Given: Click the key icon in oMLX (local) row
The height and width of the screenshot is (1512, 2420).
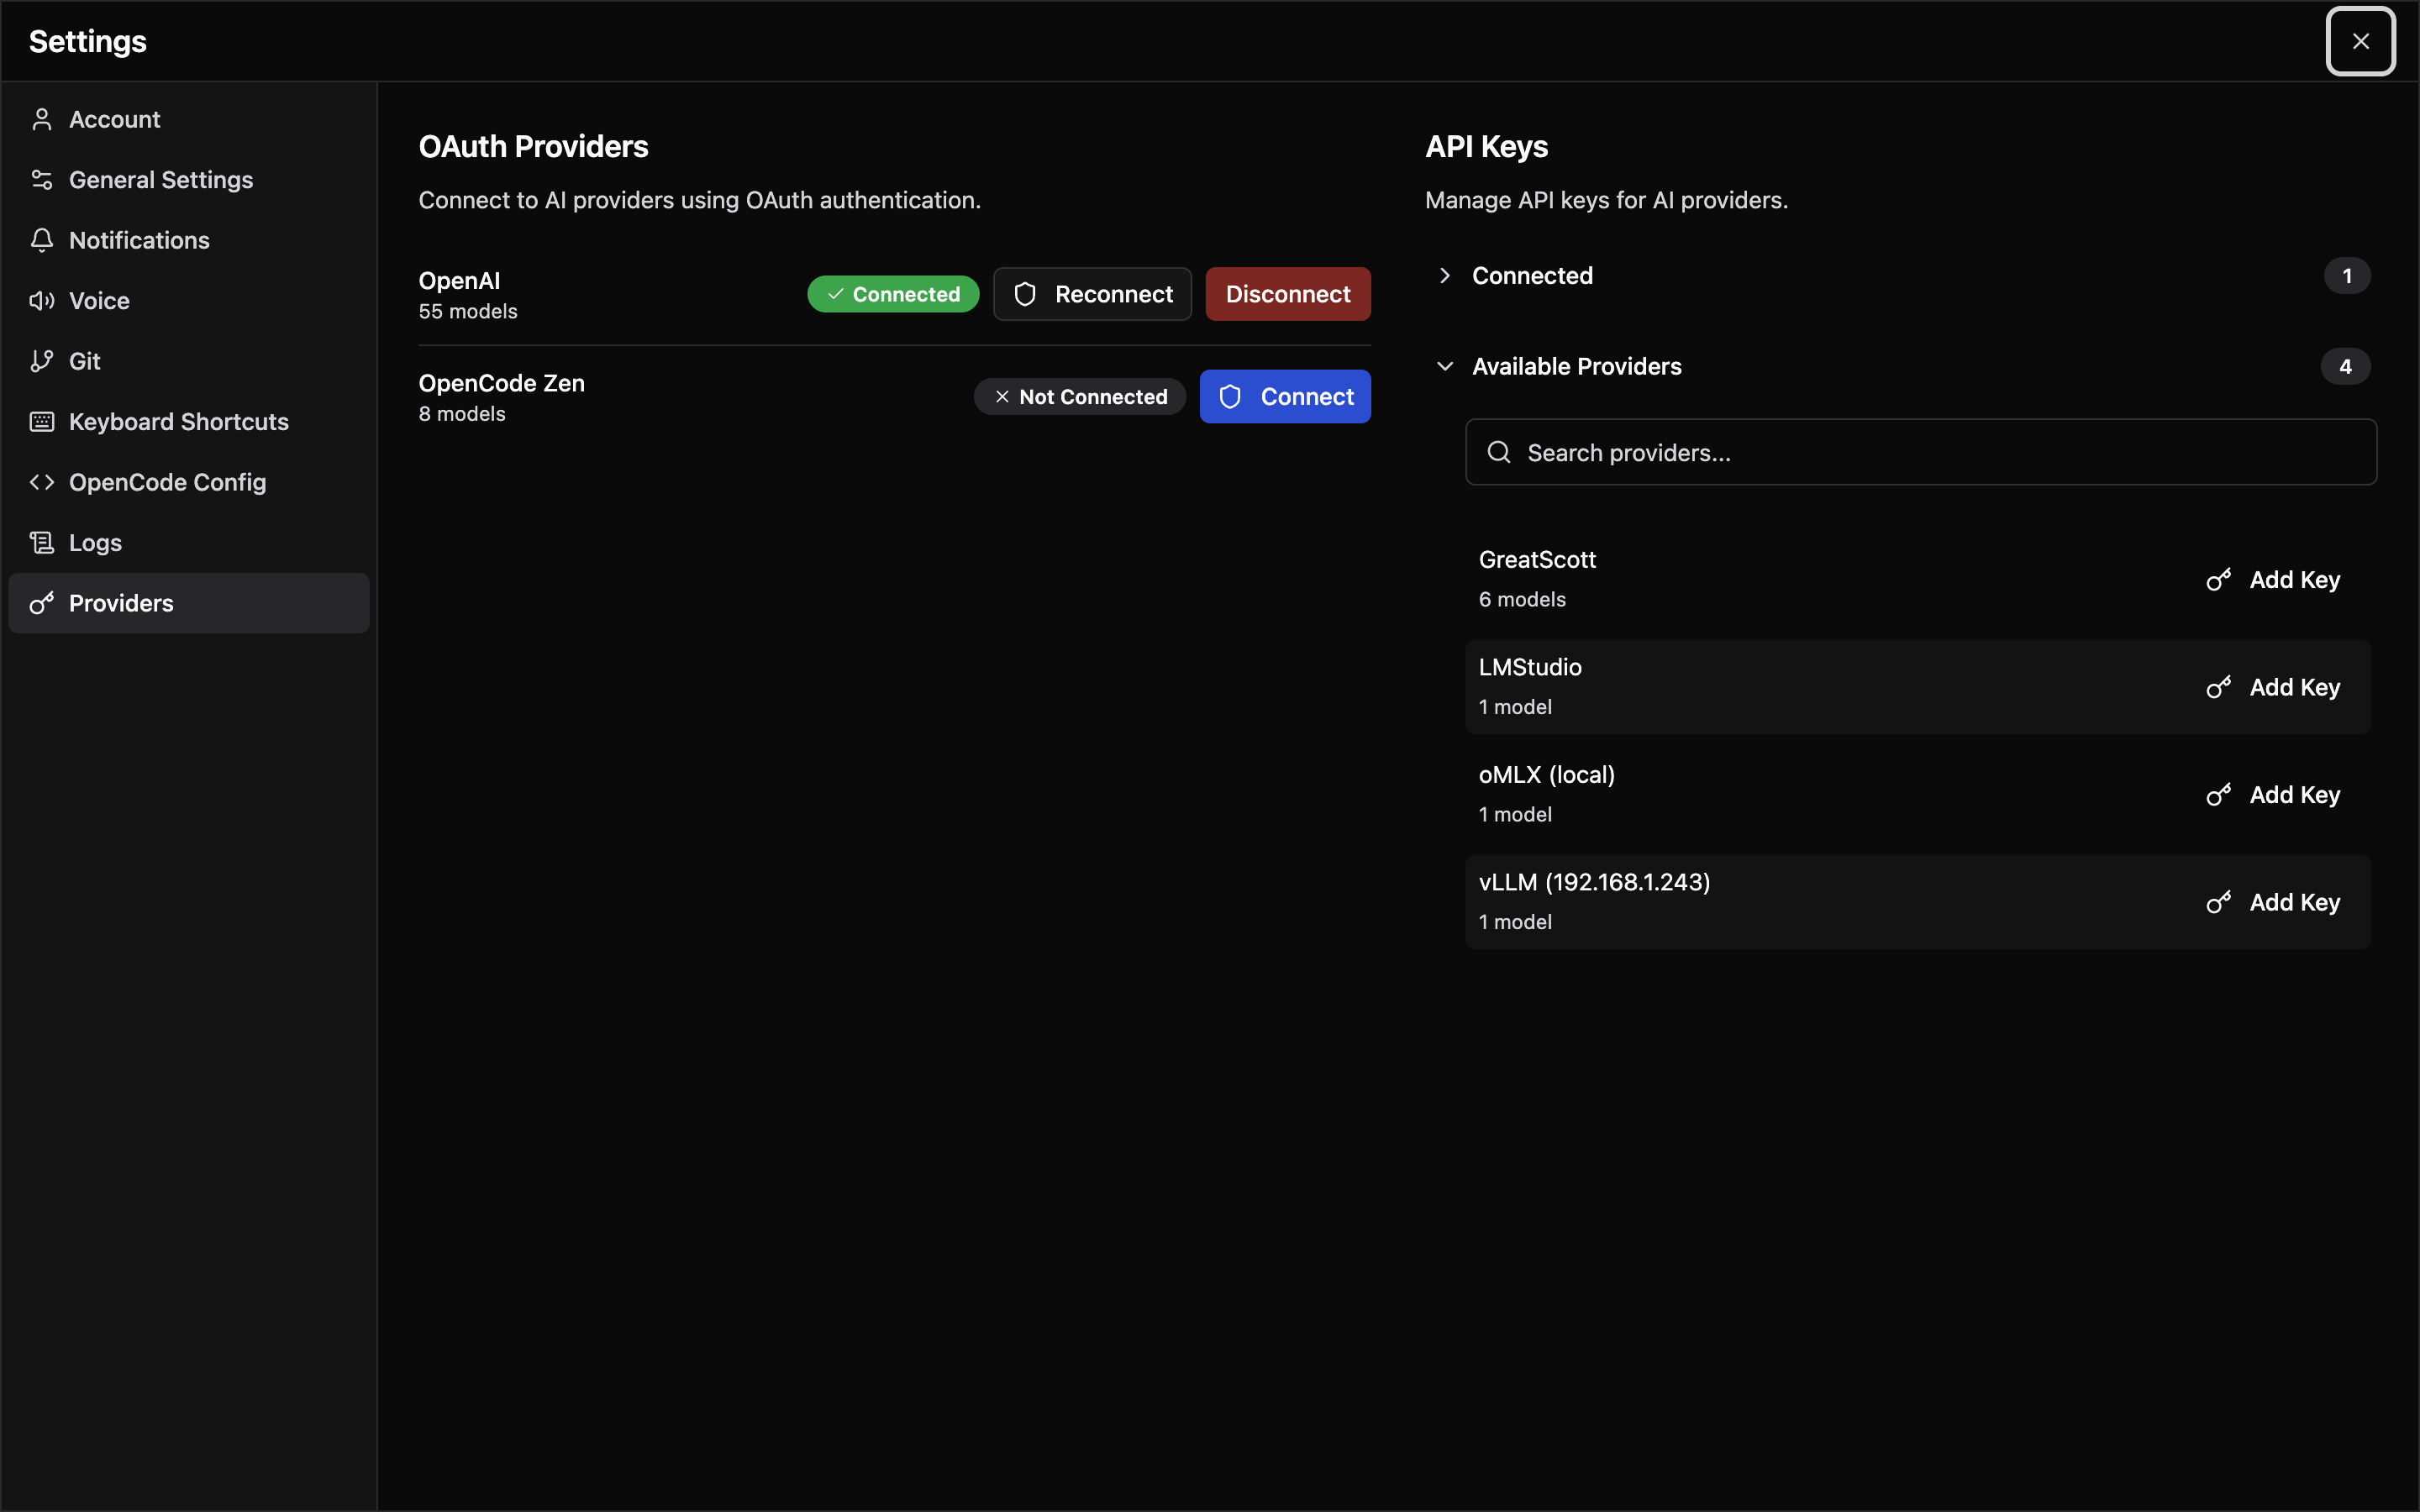Looking at the screenshot, I should click(x=2218, y=795).
